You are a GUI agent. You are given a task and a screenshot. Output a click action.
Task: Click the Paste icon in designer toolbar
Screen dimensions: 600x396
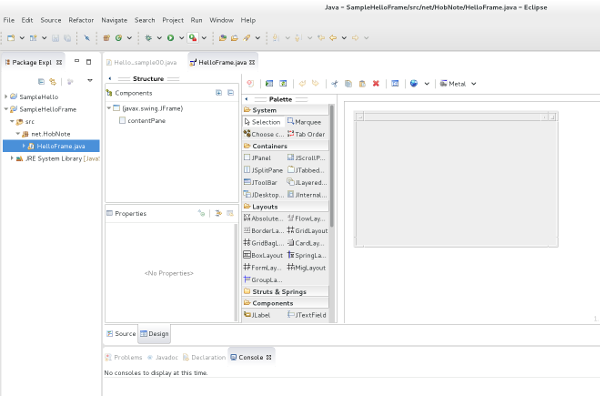coord(362,83)
